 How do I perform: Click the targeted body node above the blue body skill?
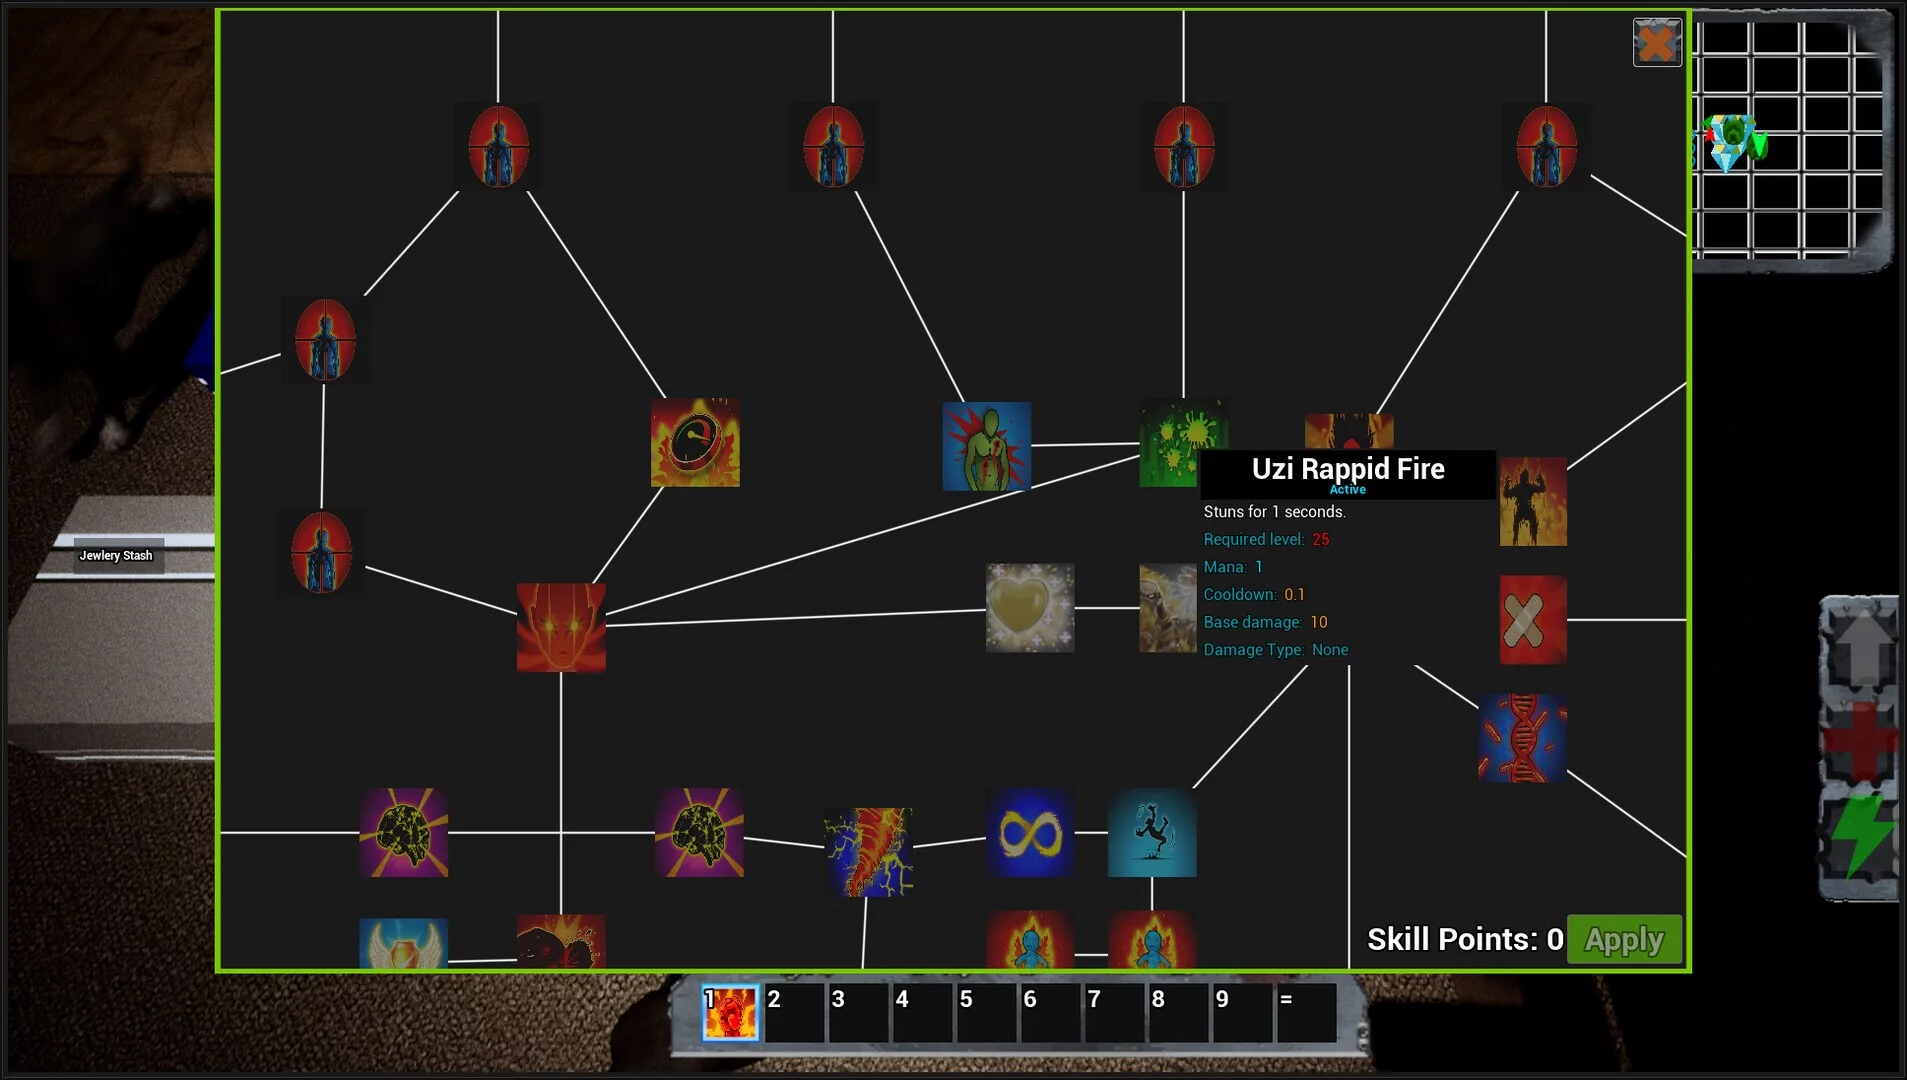click(x=833, y=147)
